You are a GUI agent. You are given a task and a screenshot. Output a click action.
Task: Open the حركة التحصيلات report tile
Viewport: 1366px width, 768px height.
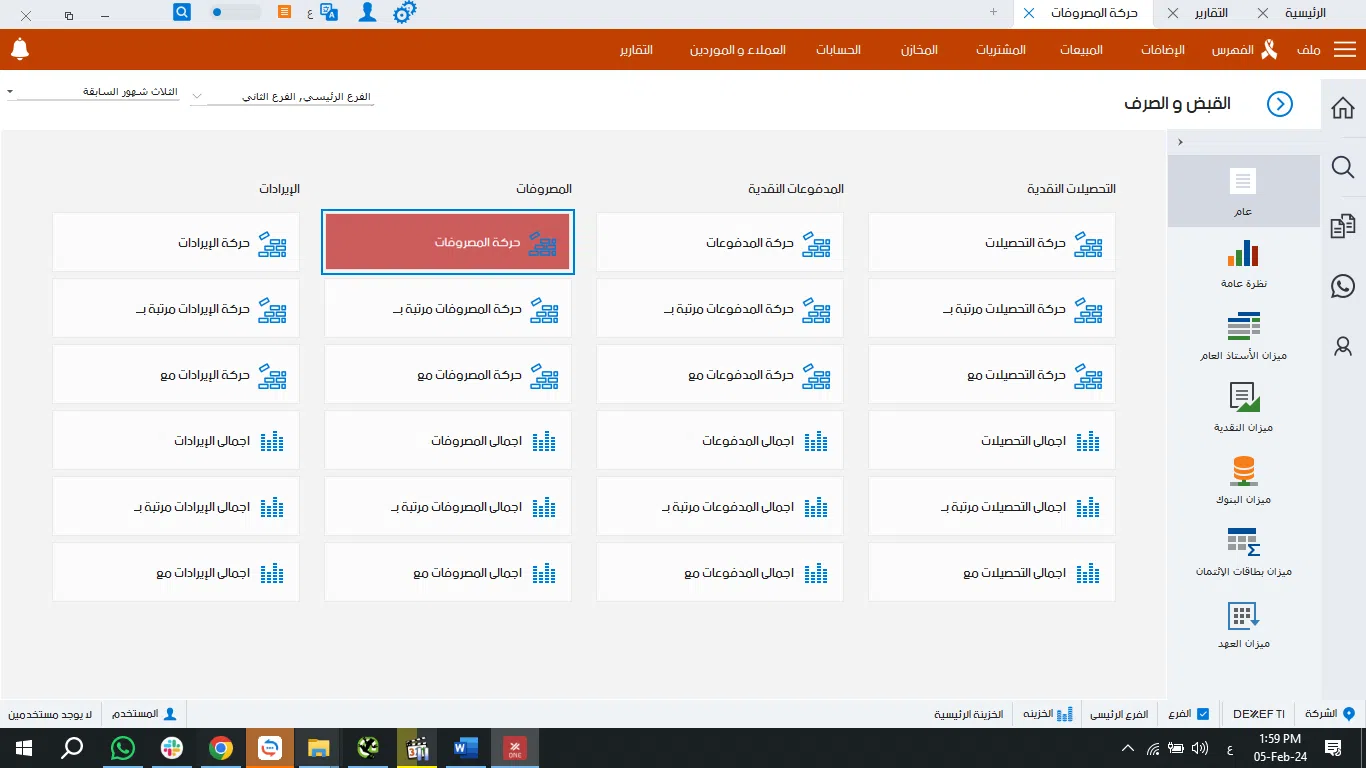(x=992, y=243)
